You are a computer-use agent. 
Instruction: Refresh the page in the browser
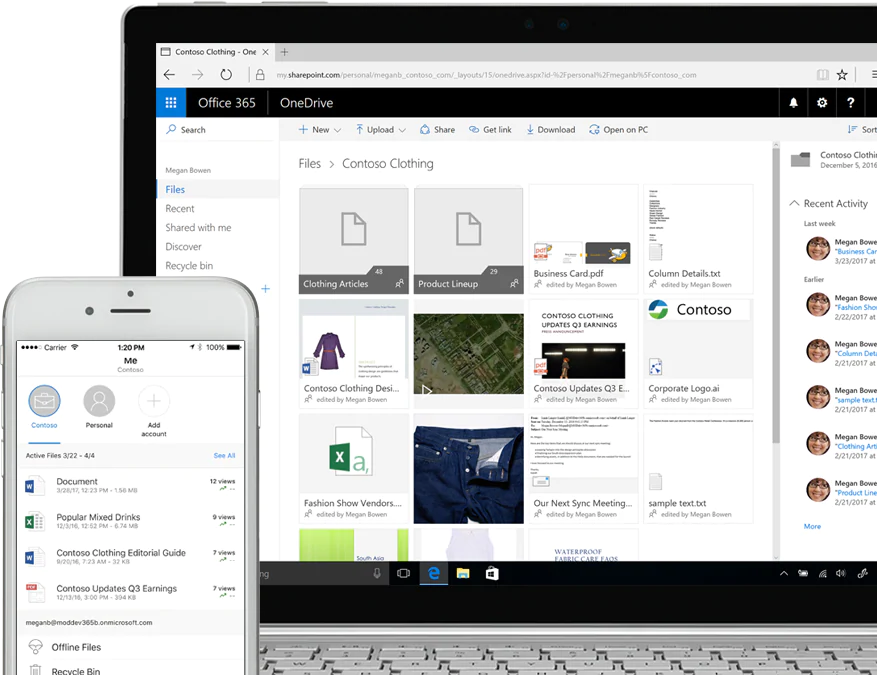[x=226, y=75]
